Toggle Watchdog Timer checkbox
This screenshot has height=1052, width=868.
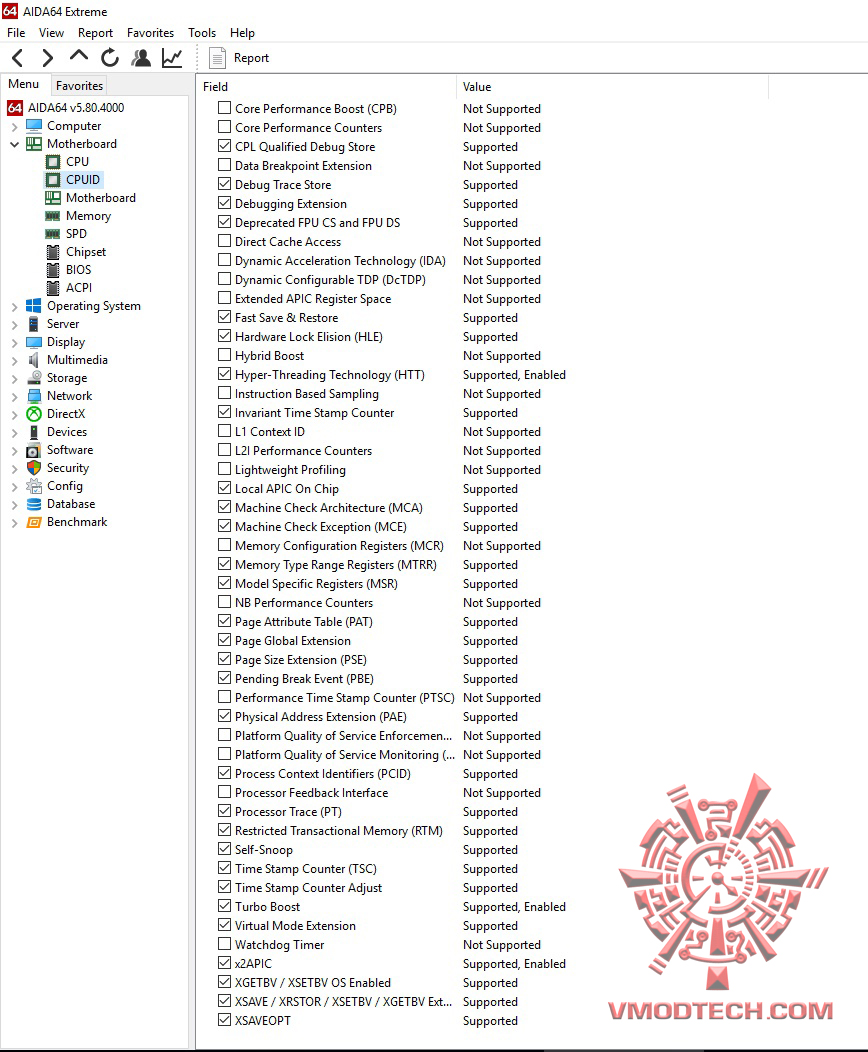(x=225, y=944)
